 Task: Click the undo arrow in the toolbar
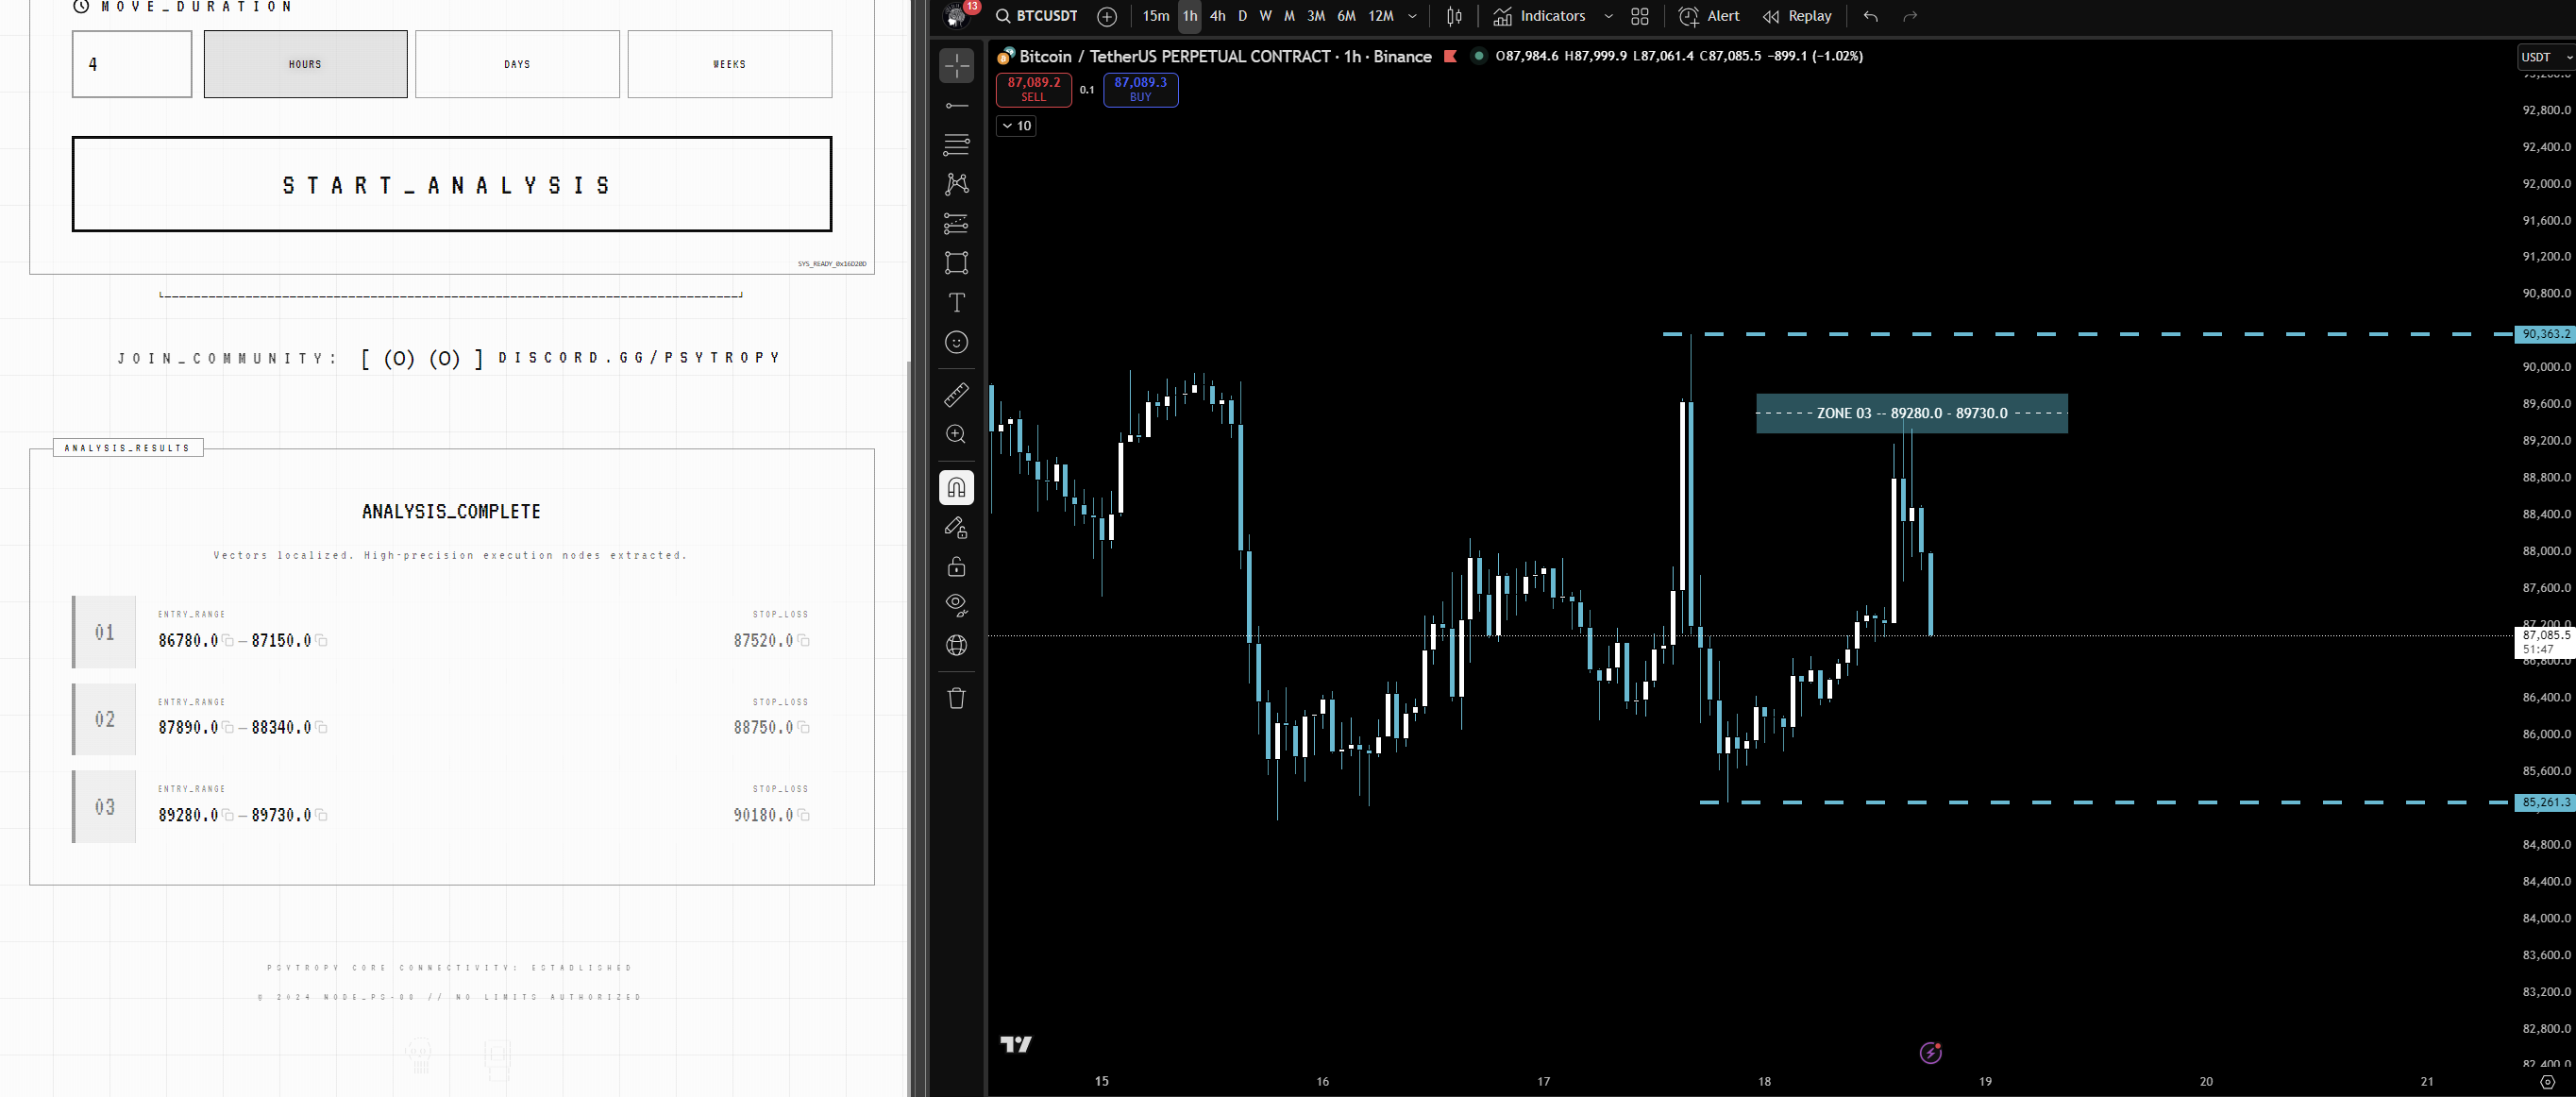pos(1869,16)
